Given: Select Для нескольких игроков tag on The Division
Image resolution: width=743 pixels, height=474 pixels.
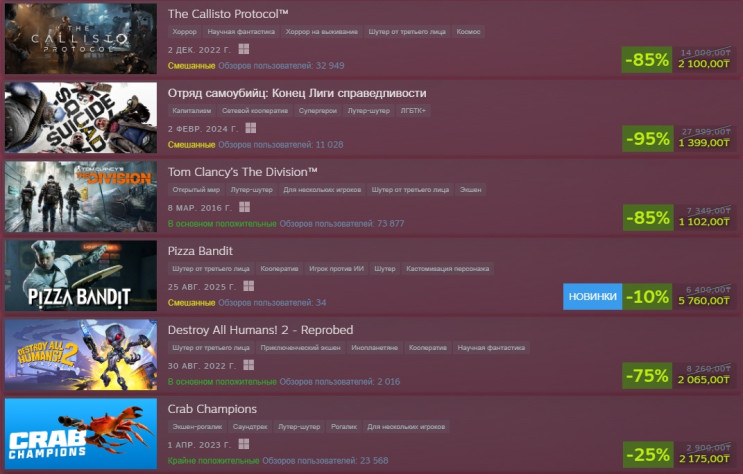Looking at the screenshot, I should coord(322,190).
